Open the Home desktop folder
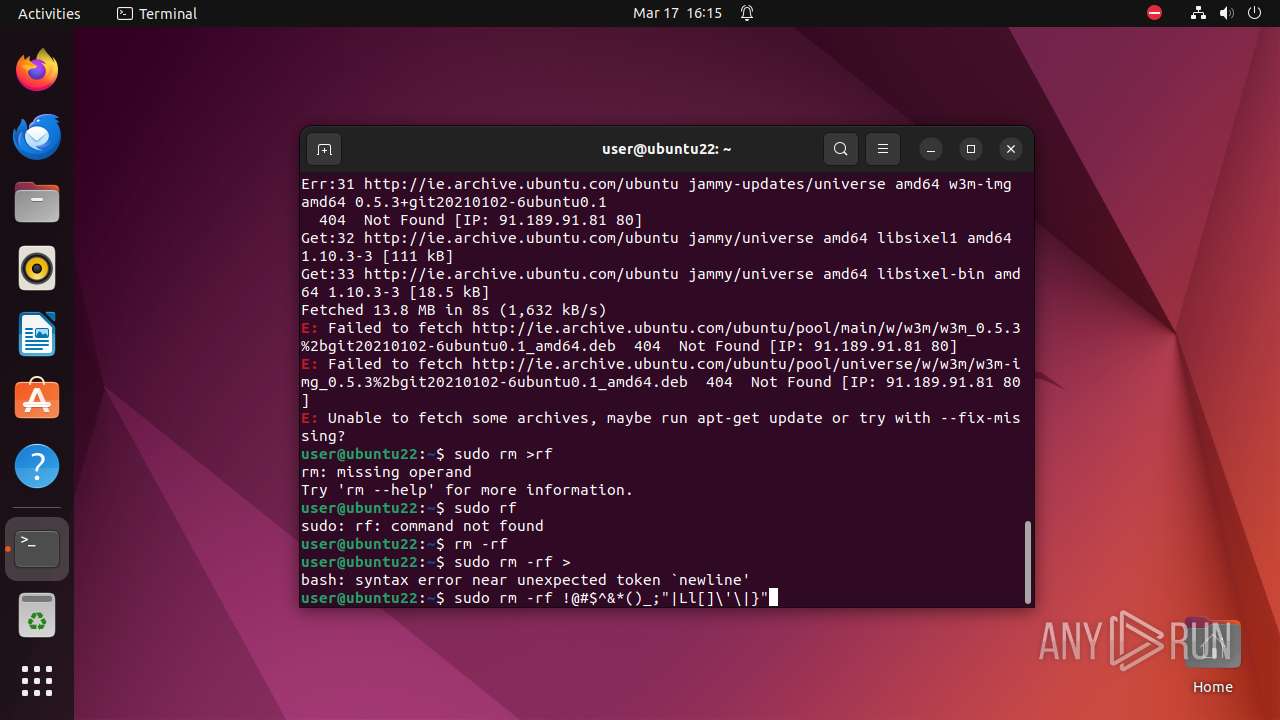 pyautogui.click(x=1212, y=657)
